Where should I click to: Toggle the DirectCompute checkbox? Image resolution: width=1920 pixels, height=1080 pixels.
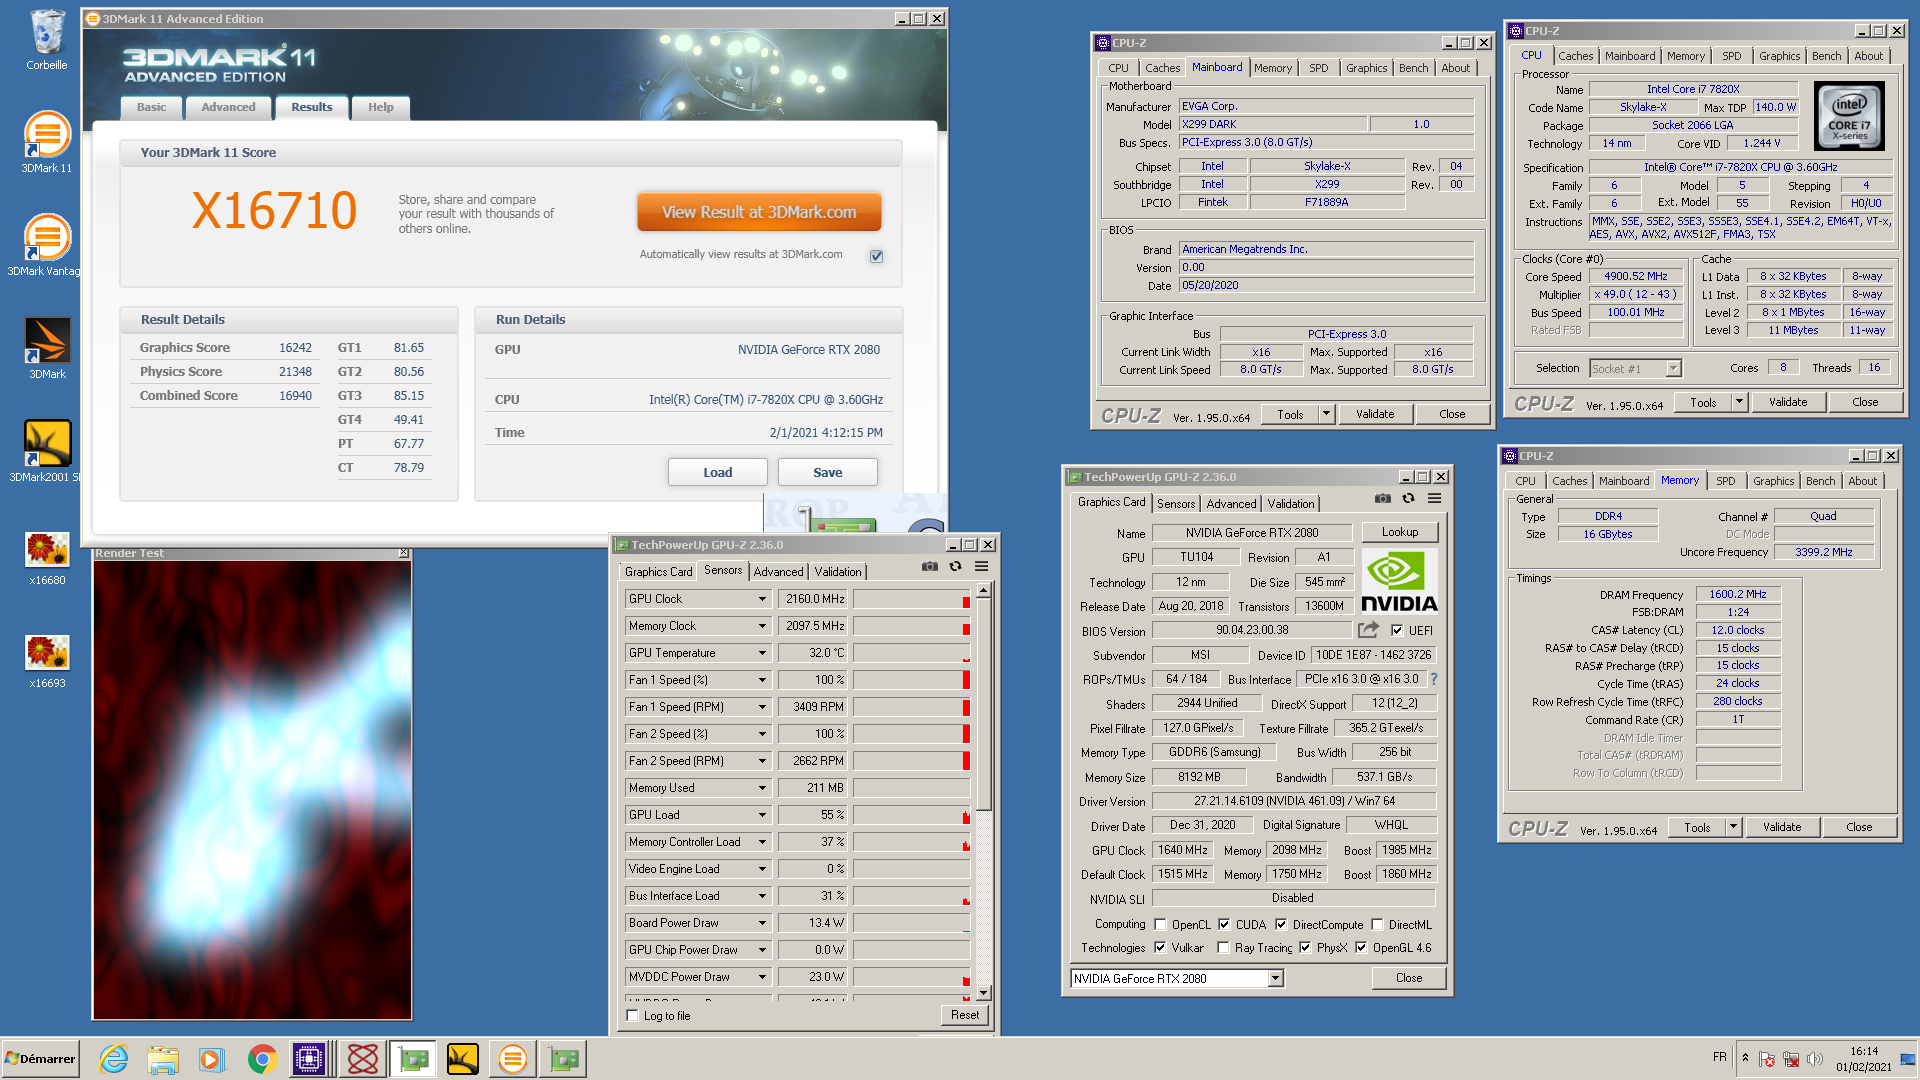pyautogui.click(x=1281, y=925)
